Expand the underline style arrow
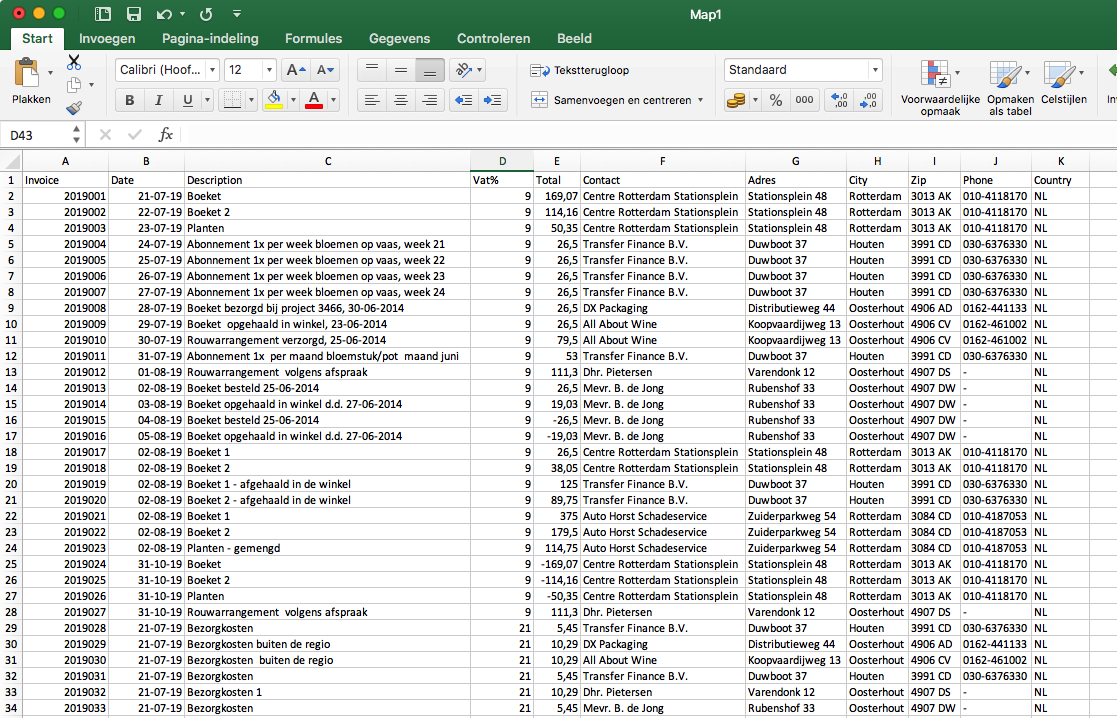Viewport: 1117px width, 718px height. [207, 100]
